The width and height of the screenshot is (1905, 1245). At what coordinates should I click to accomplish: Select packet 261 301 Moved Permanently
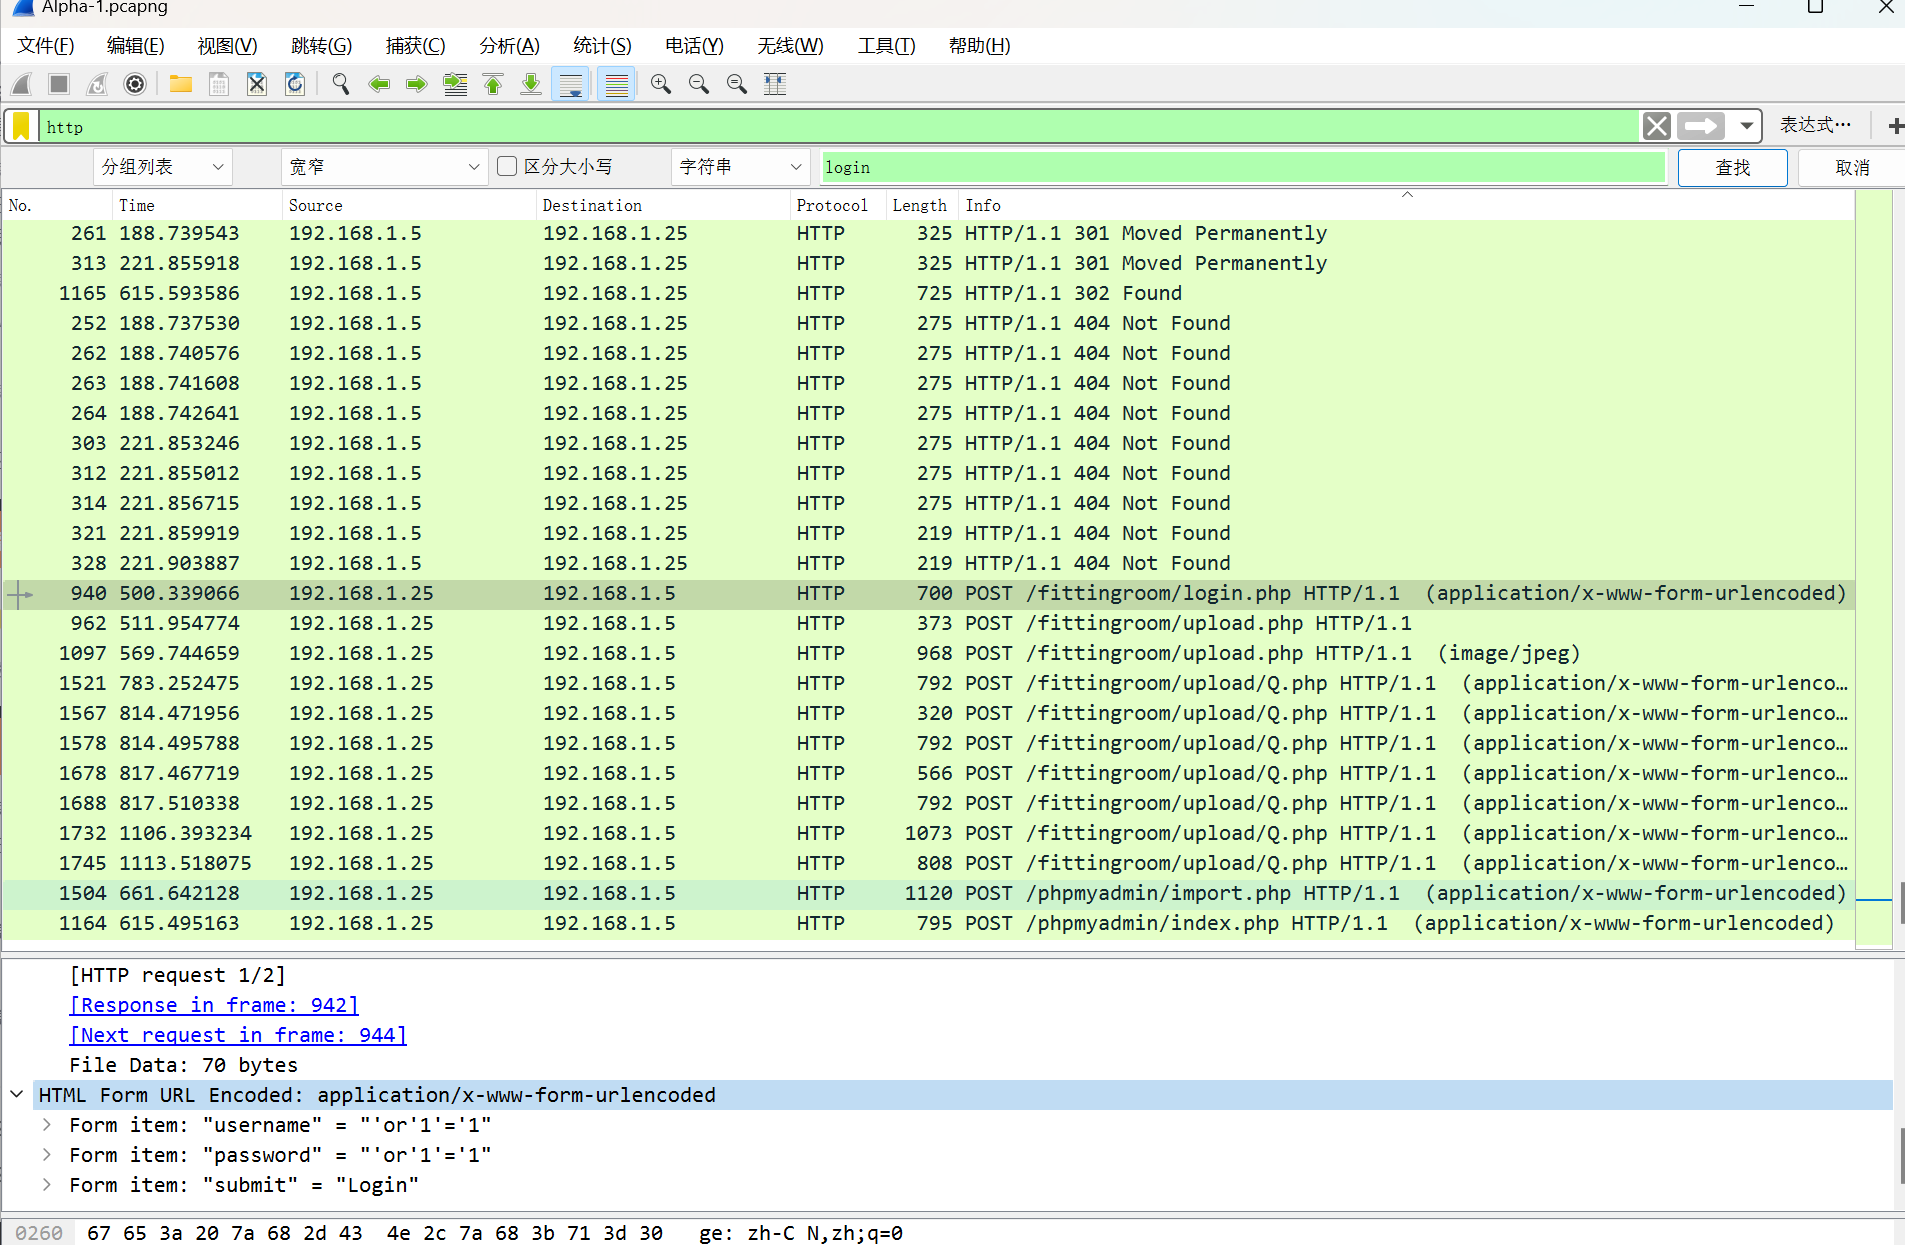[928, 233]
